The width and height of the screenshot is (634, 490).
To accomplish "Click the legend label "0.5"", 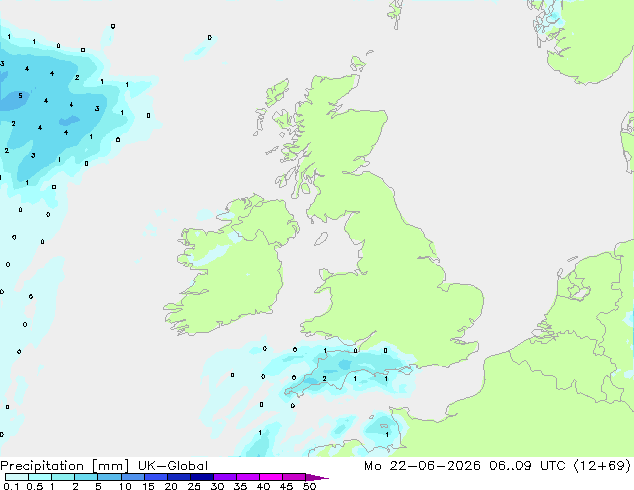I will pyautogui.click(x=34, y=486).
